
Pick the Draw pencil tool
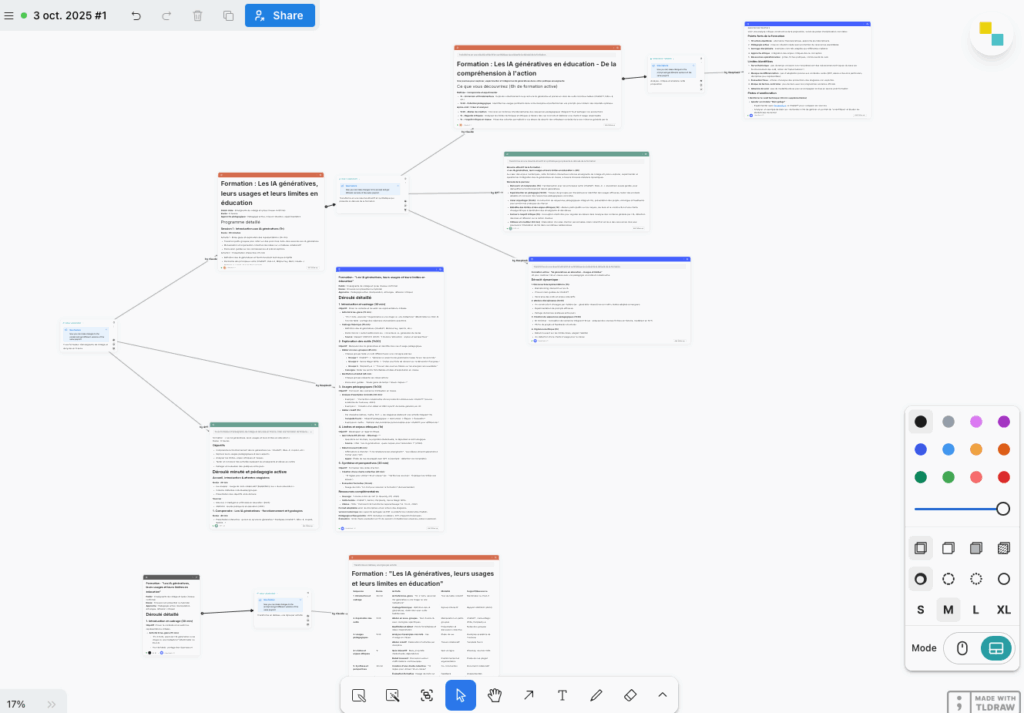click(596, 695)
